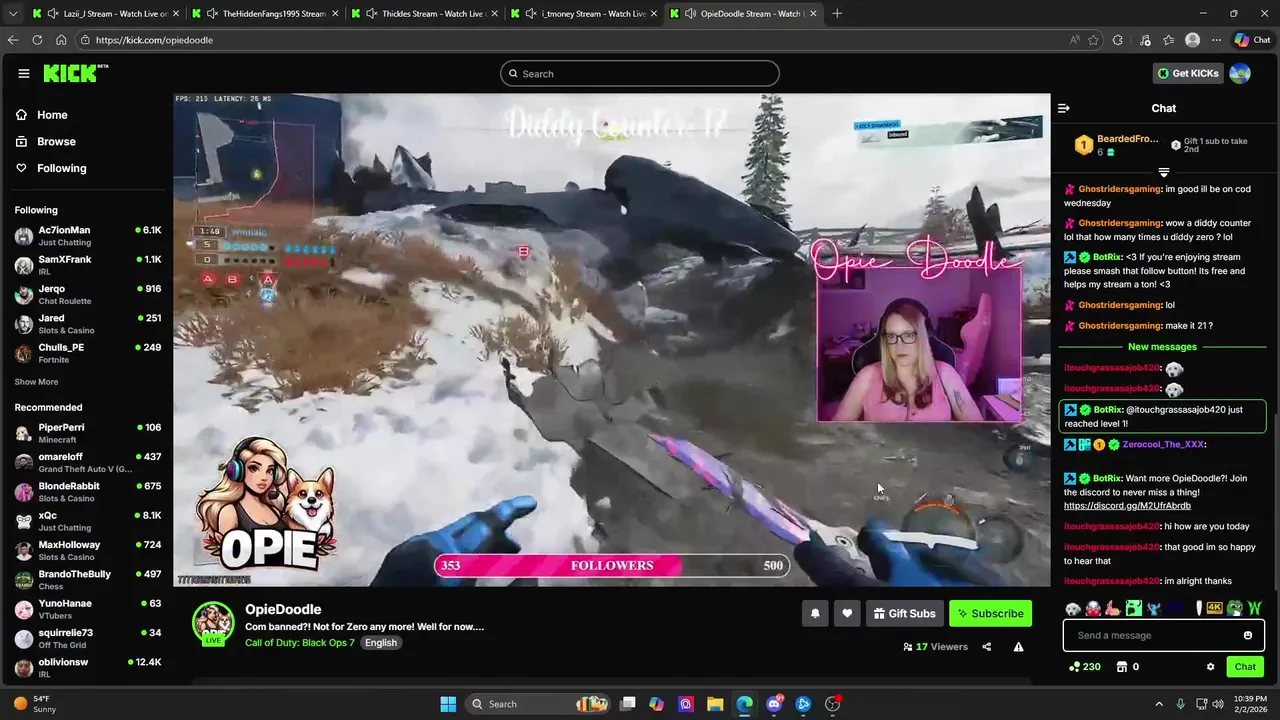Screen dimensions: 1280x720
Task: Click the green Chat send button
Action: pyautogui.click(x=1245, y=667)
